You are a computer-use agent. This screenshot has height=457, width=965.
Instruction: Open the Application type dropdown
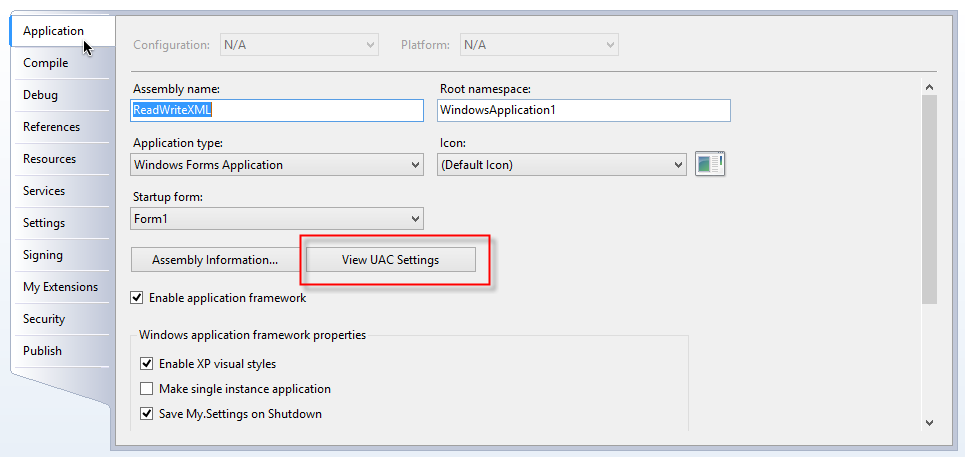[277, 165]
